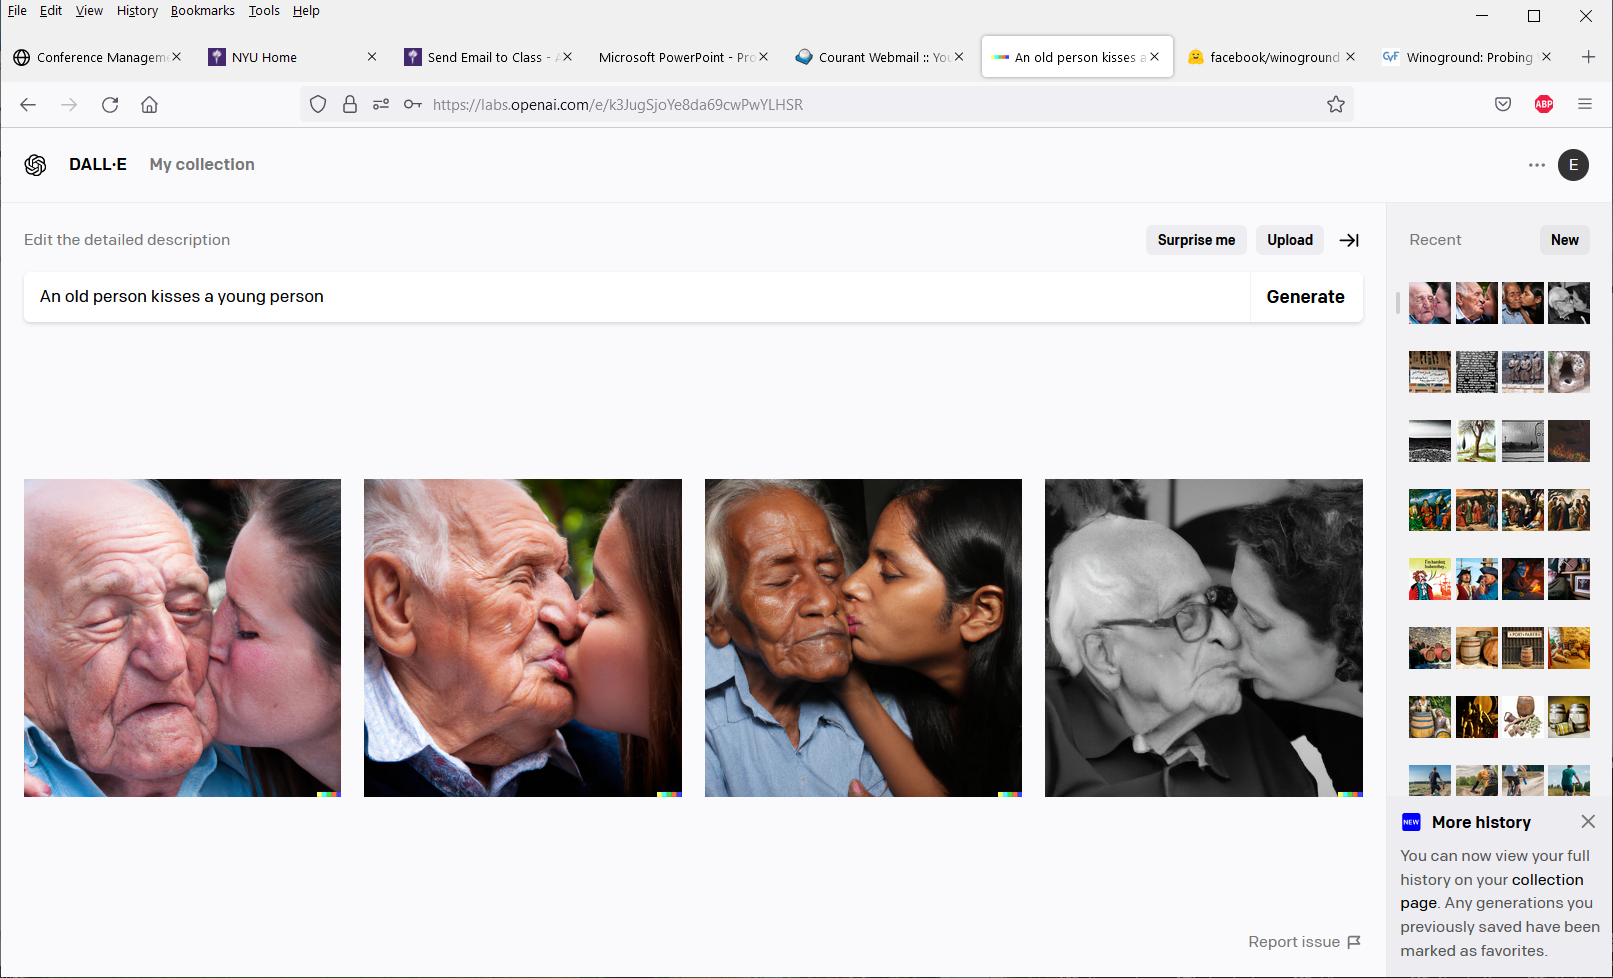This screenshot has height=978, width=1613.
Task: Click the Save to Pocket icon
Action: (1502, 105)
